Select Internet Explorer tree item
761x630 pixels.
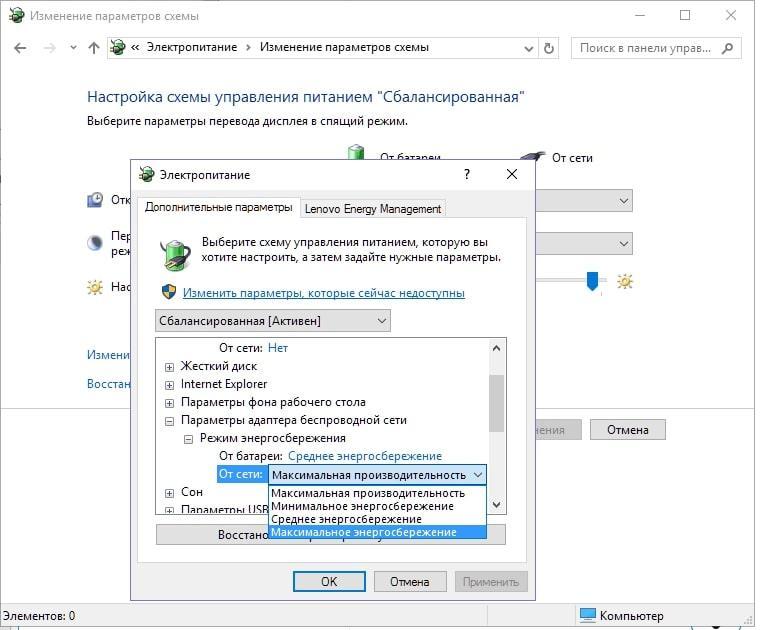224,384
